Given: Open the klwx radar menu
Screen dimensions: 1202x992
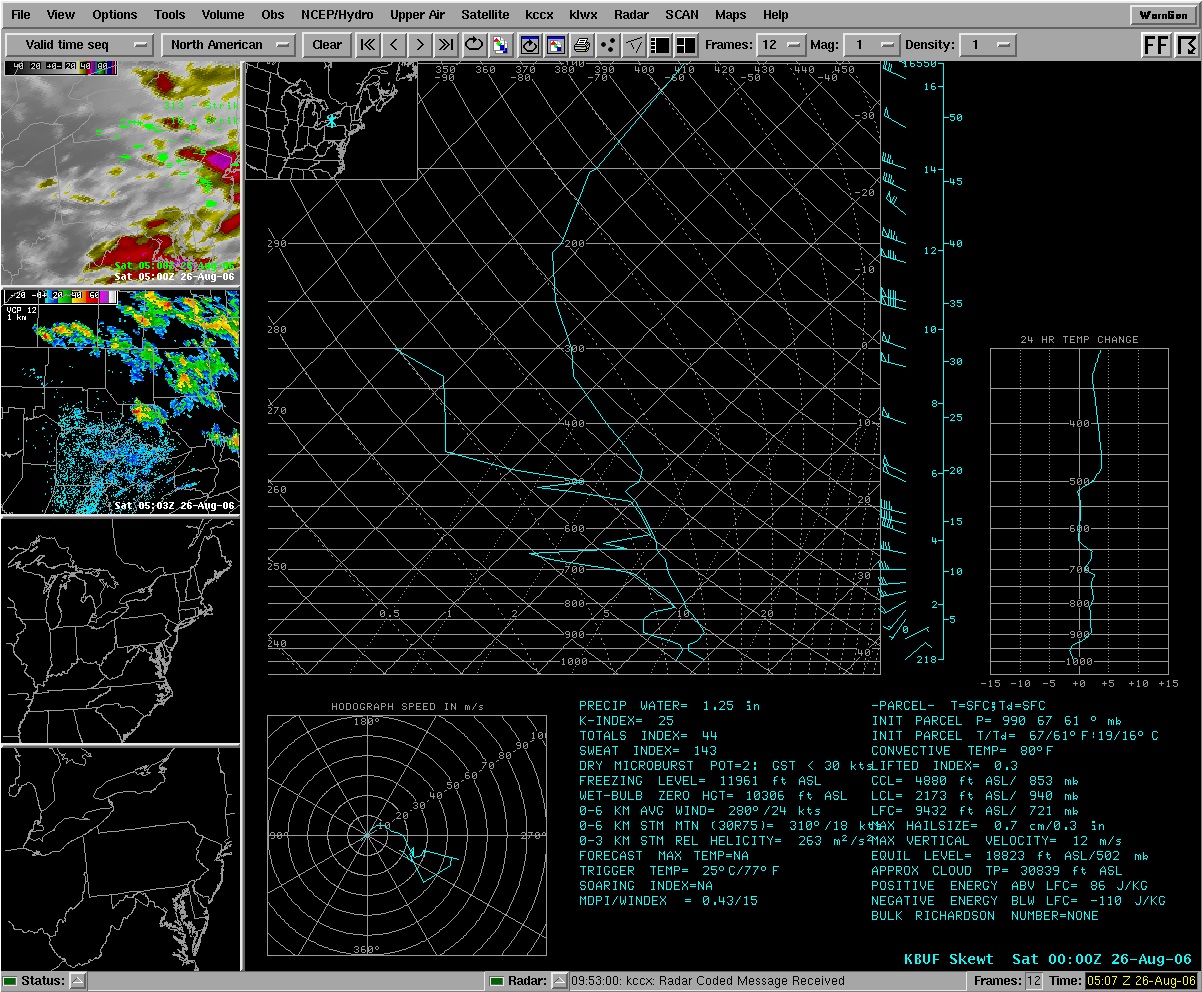Looking at the screenshot, I should click(583, 15).
